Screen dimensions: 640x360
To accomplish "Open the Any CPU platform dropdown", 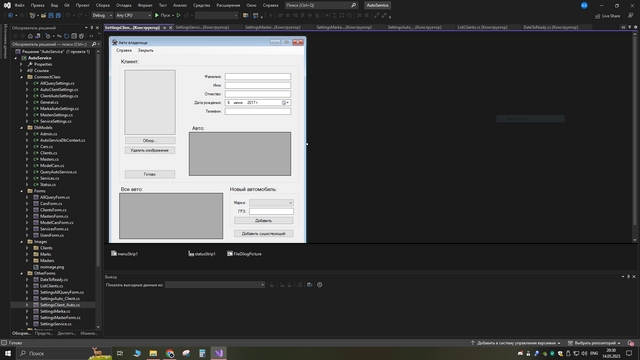I will (x=149, y=16).
